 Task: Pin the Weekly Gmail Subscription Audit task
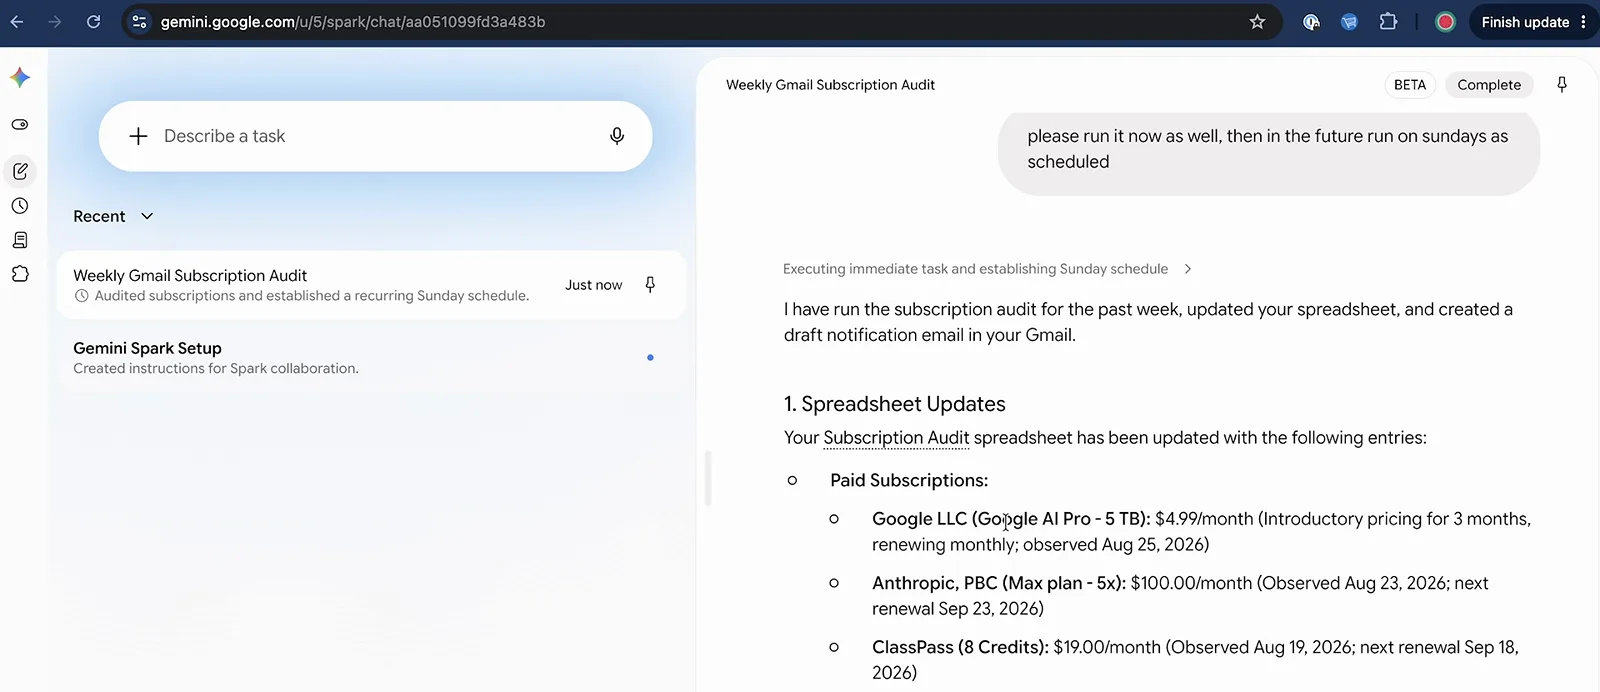click(650, 285)
